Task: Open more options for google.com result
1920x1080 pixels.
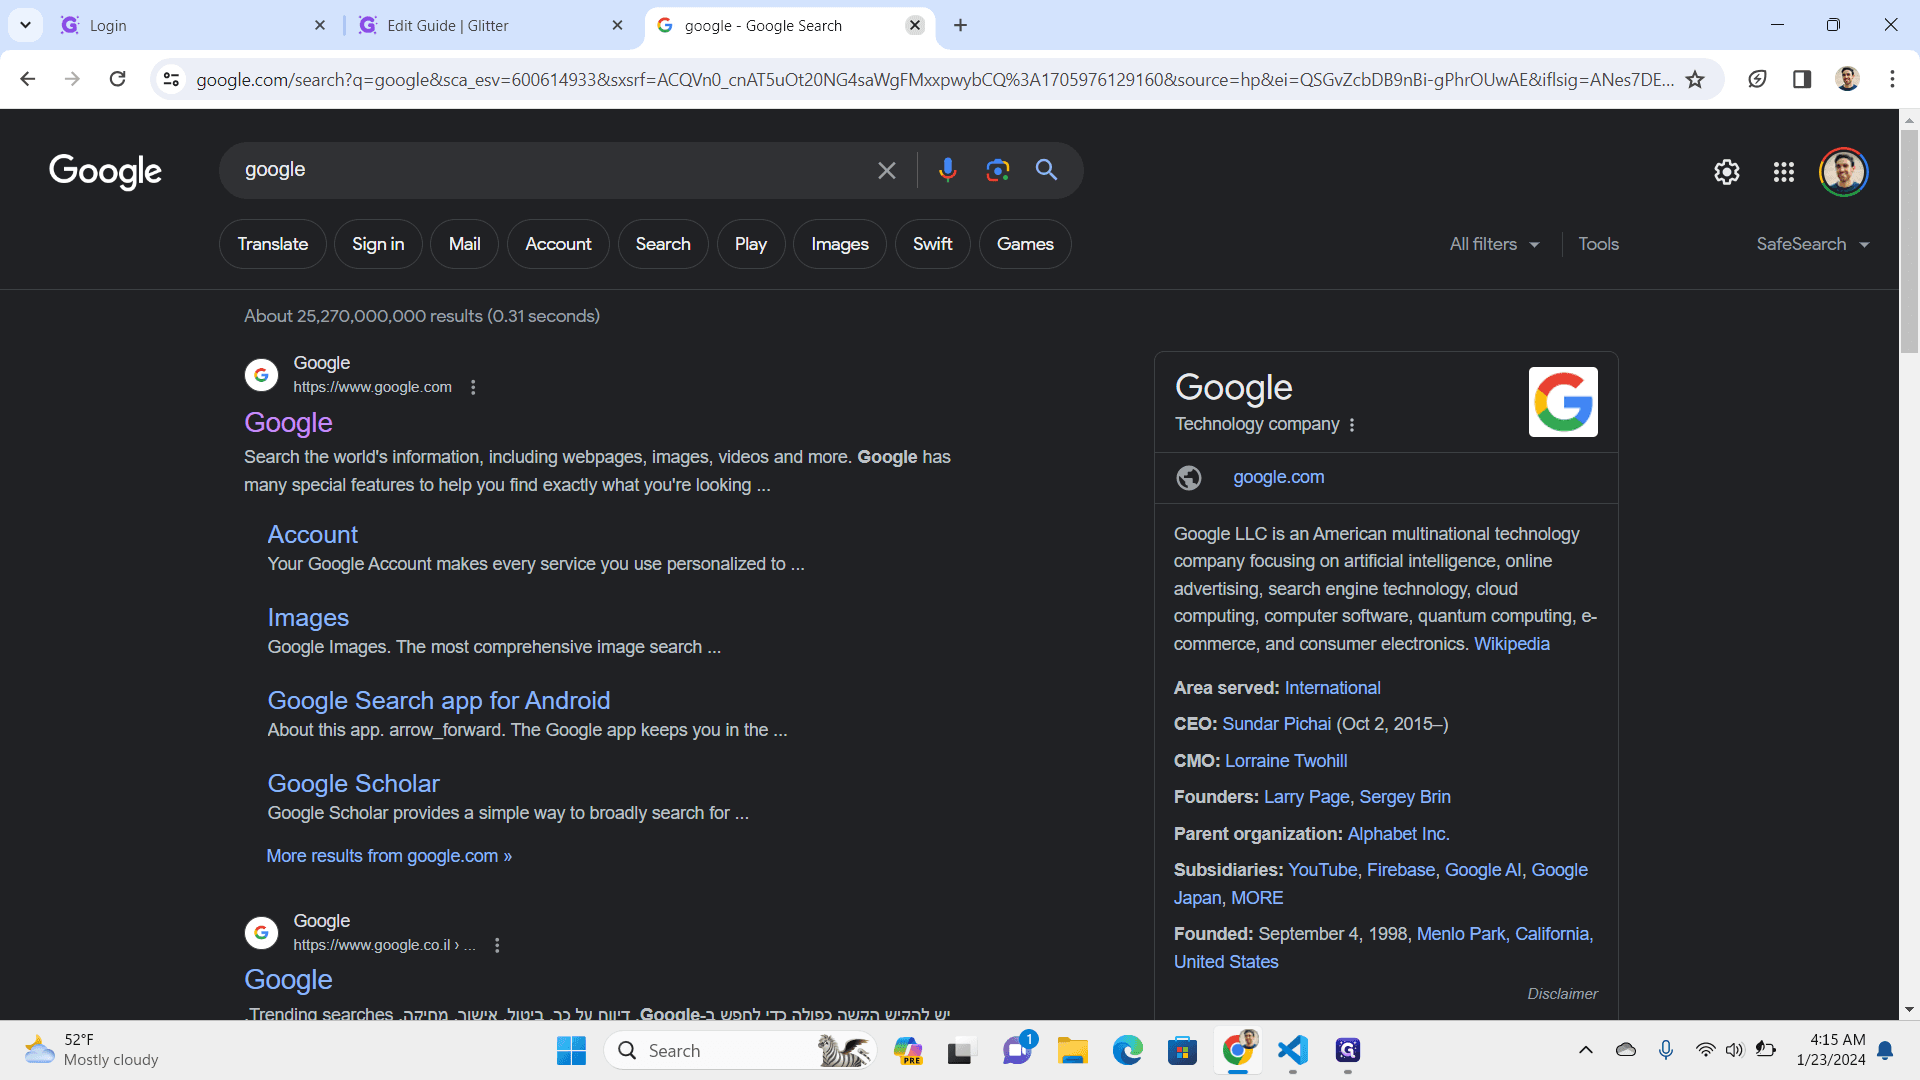Action: 473,387
